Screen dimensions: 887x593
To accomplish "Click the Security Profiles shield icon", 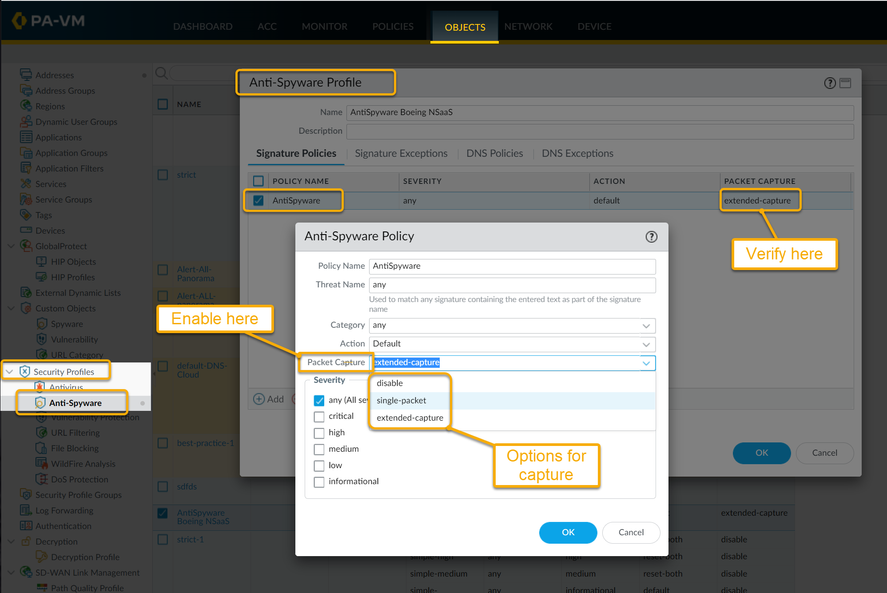I will pos(24,371).
